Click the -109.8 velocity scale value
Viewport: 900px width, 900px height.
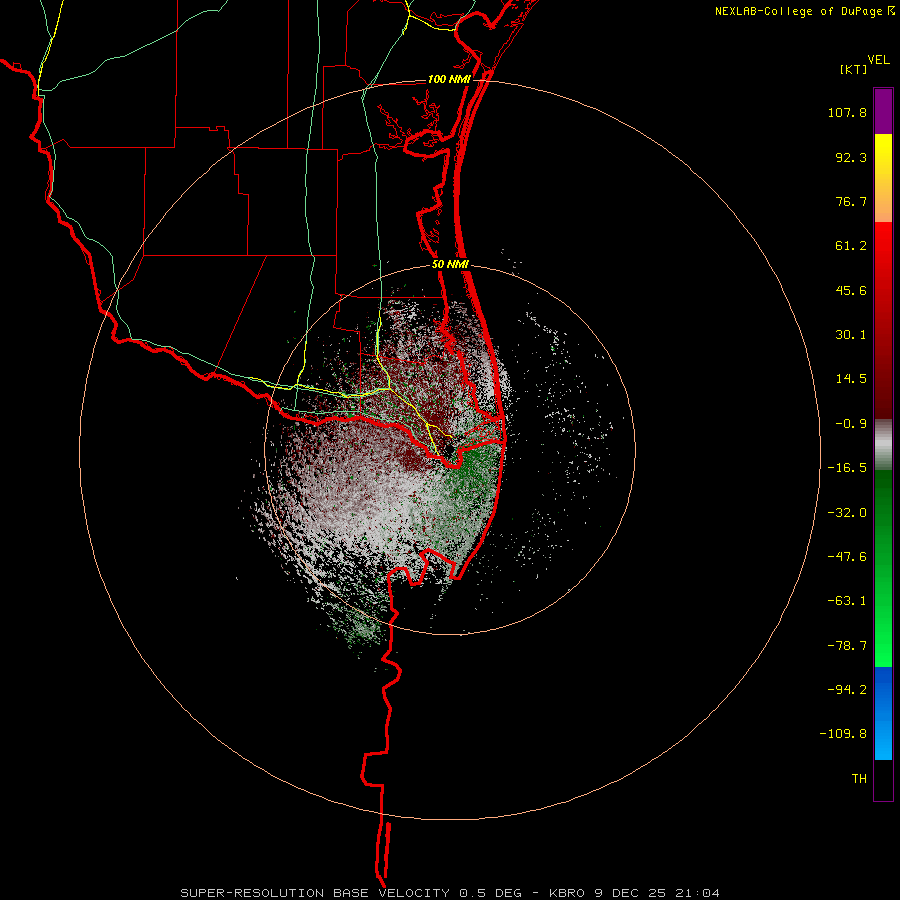[843, 734]
